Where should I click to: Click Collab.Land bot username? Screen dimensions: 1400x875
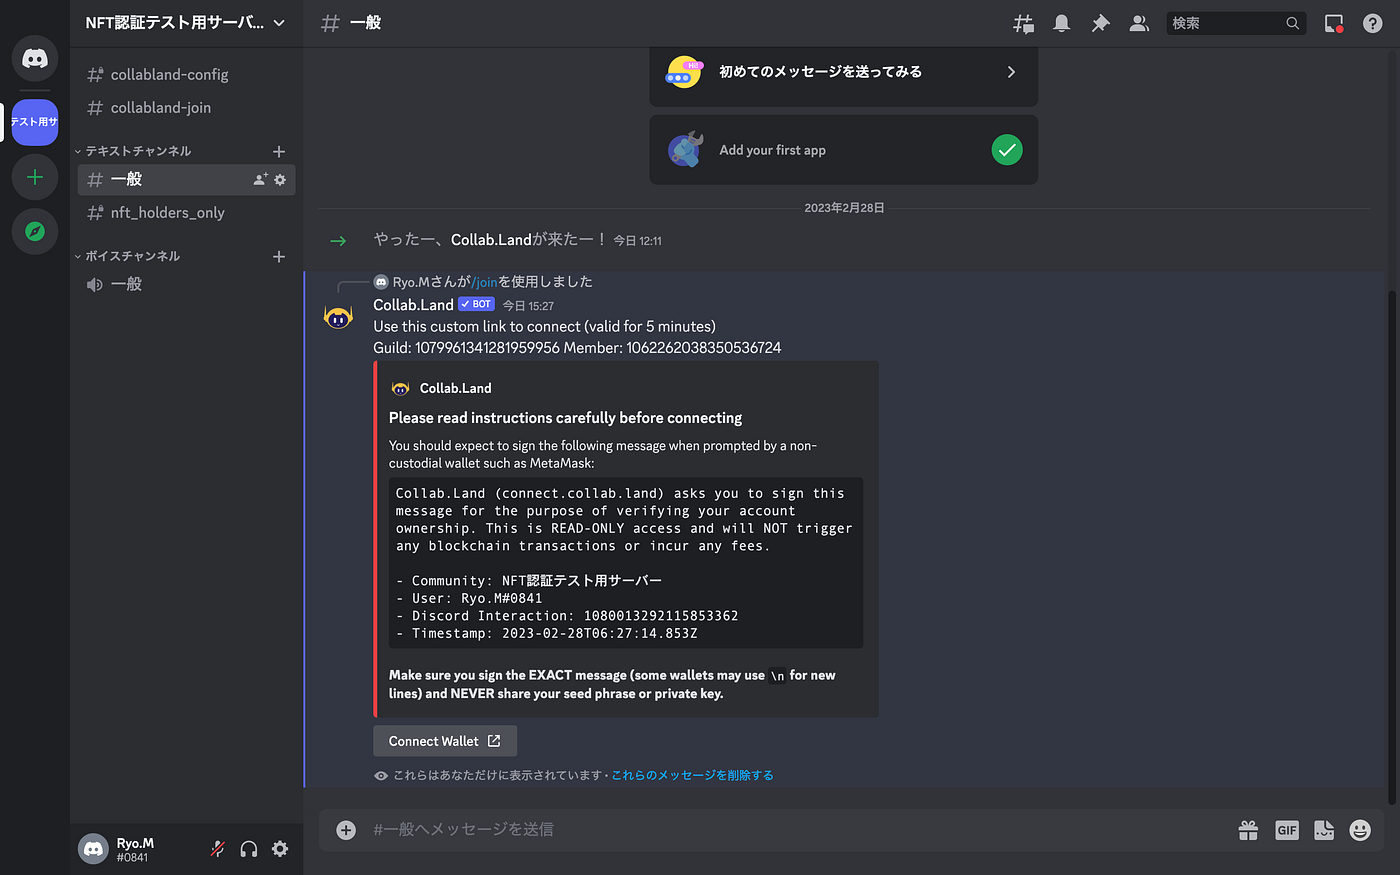coord(413,305)
